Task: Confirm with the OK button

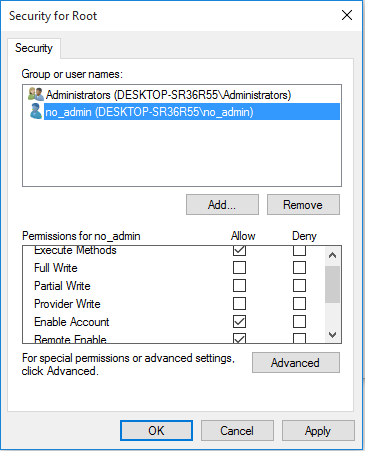Action: (156, 430)
